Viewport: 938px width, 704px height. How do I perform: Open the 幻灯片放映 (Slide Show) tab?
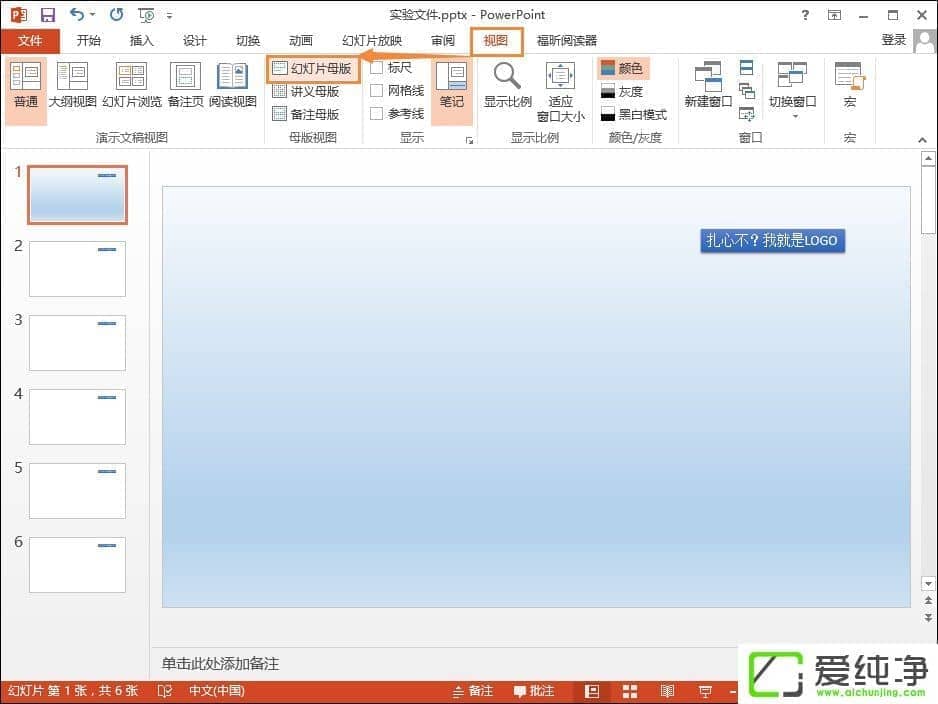point(372,40)
